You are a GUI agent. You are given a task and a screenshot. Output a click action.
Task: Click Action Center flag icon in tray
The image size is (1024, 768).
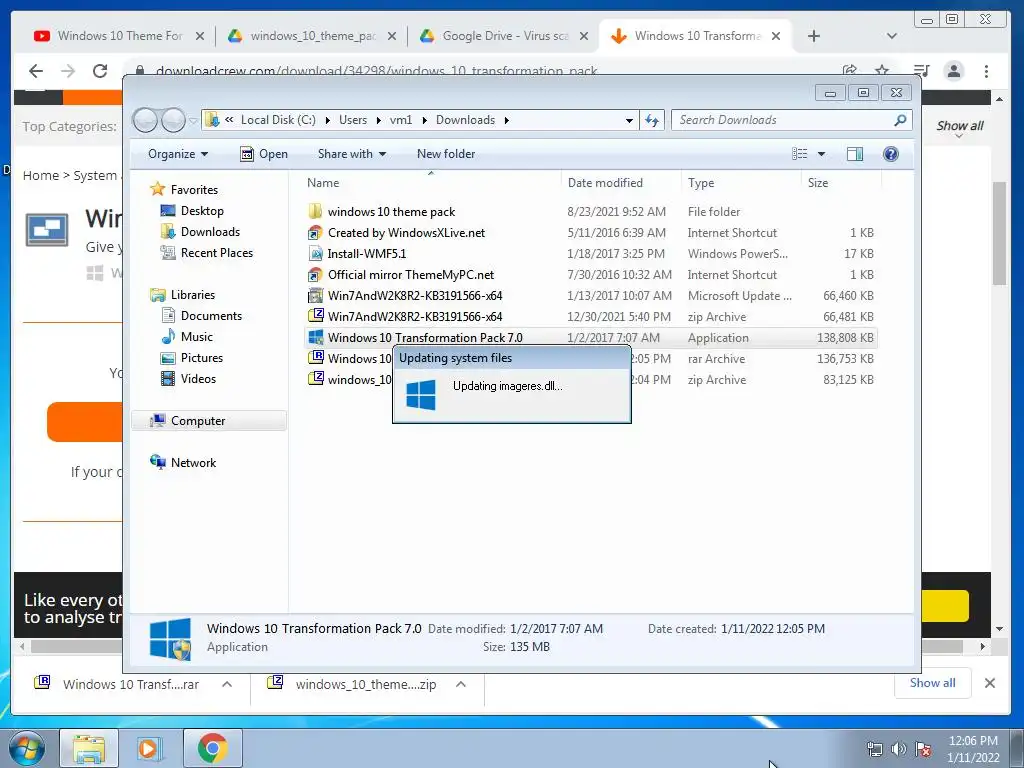point(923,749)
